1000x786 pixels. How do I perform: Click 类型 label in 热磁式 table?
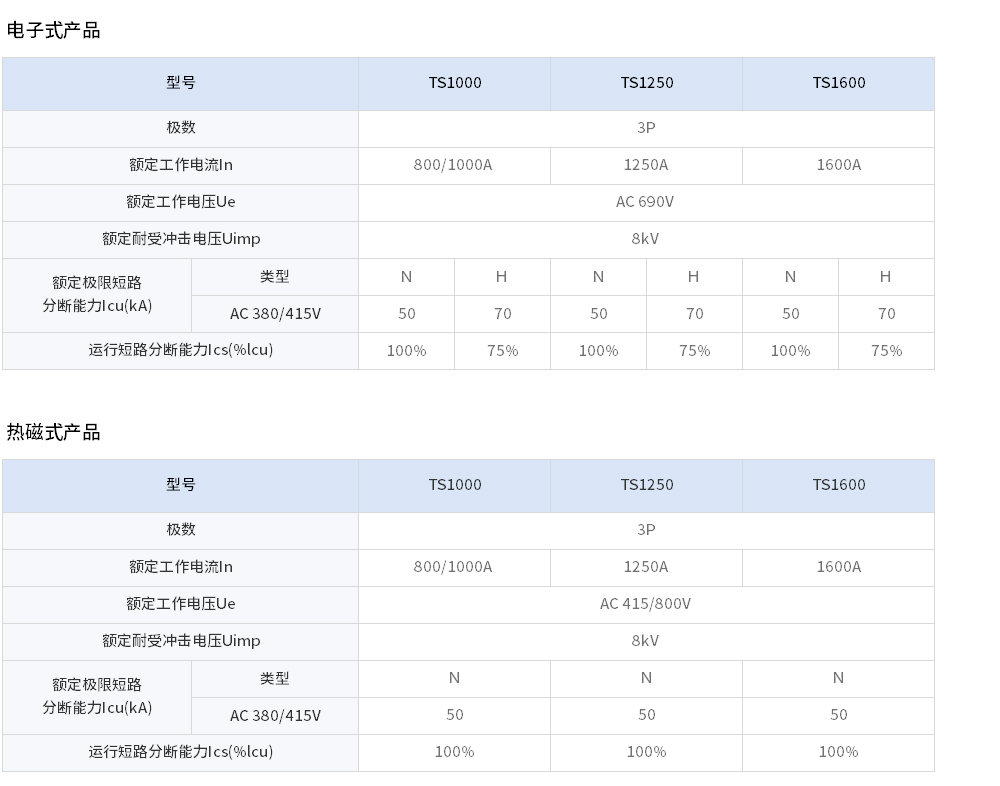tap(275, 679)
